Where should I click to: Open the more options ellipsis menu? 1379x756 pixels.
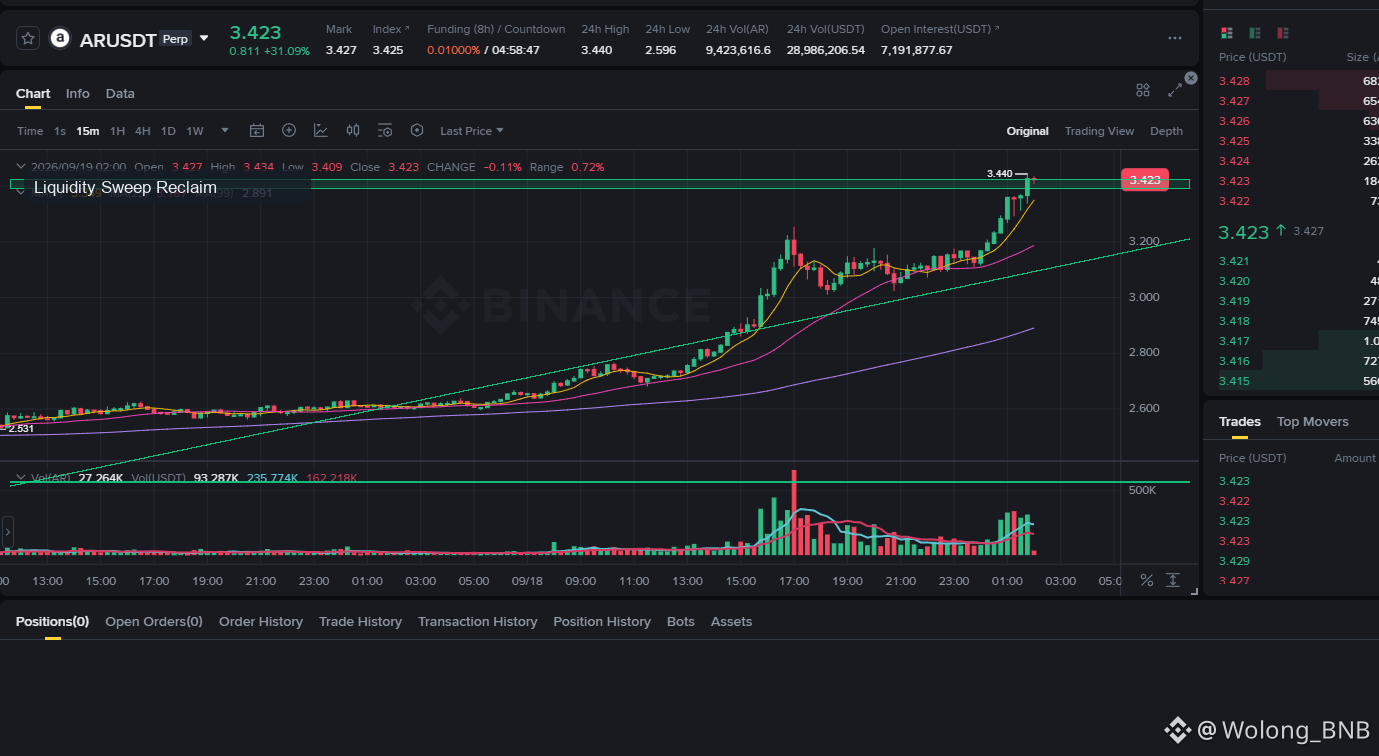point(1175,38)
